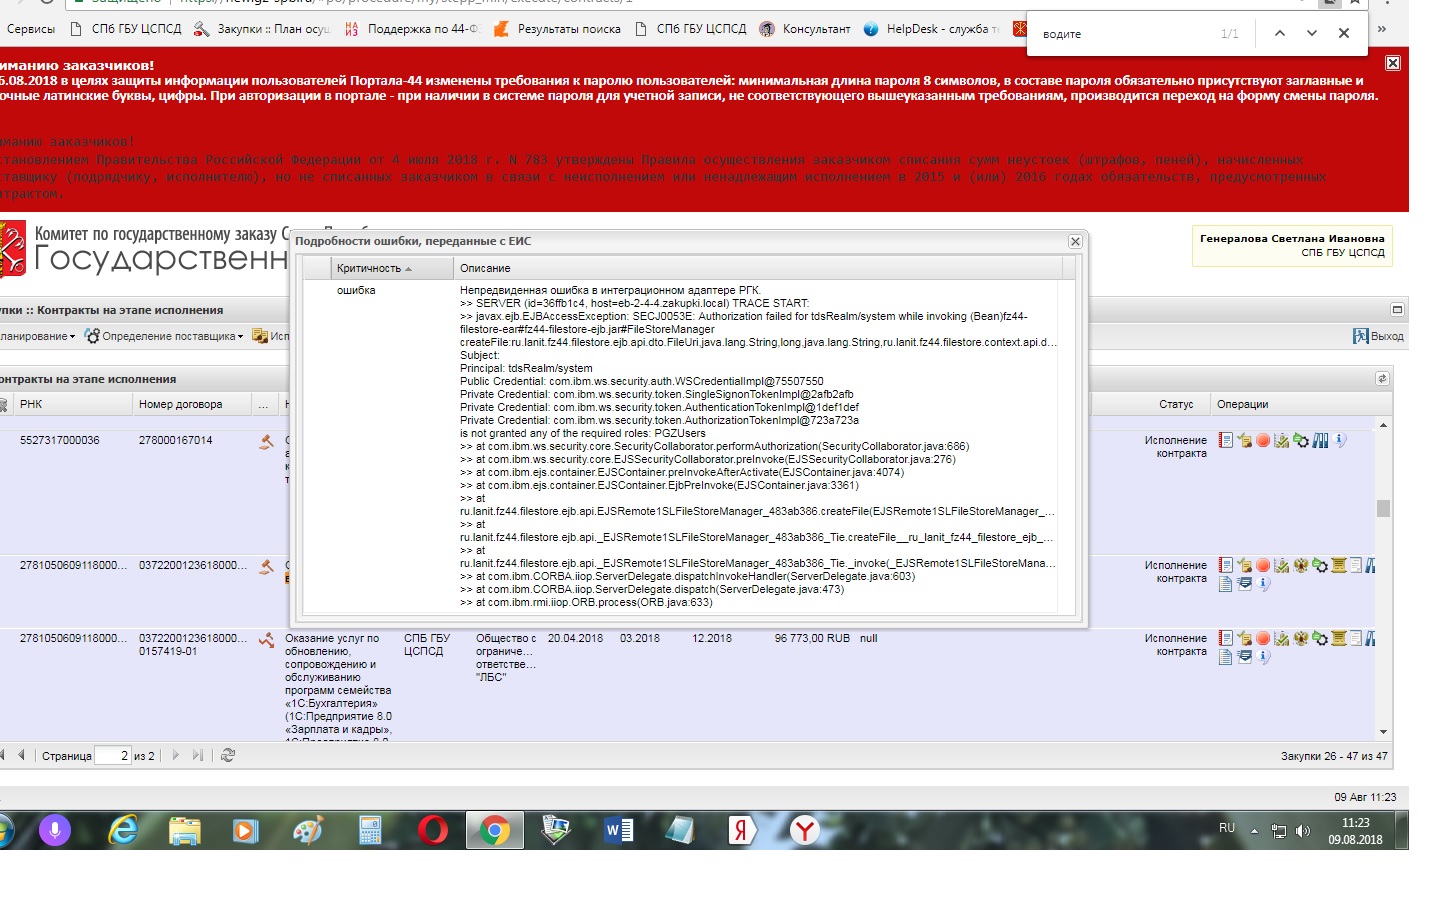Click gavel icon in row 0157419-01
The width and height of the screenshot is (1440, 900).
point(266,640)
